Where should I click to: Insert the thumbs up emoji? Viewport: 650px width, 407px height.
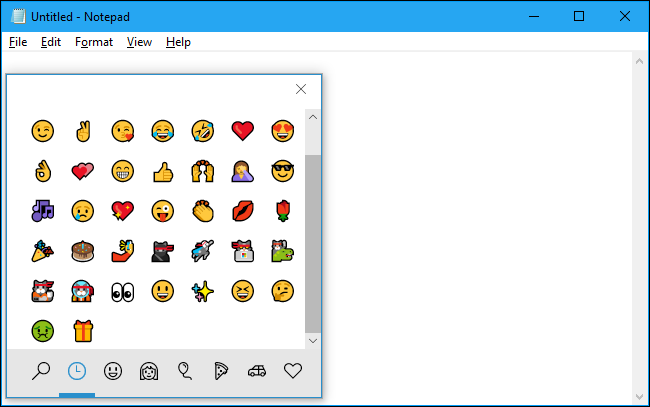(163, 172)
